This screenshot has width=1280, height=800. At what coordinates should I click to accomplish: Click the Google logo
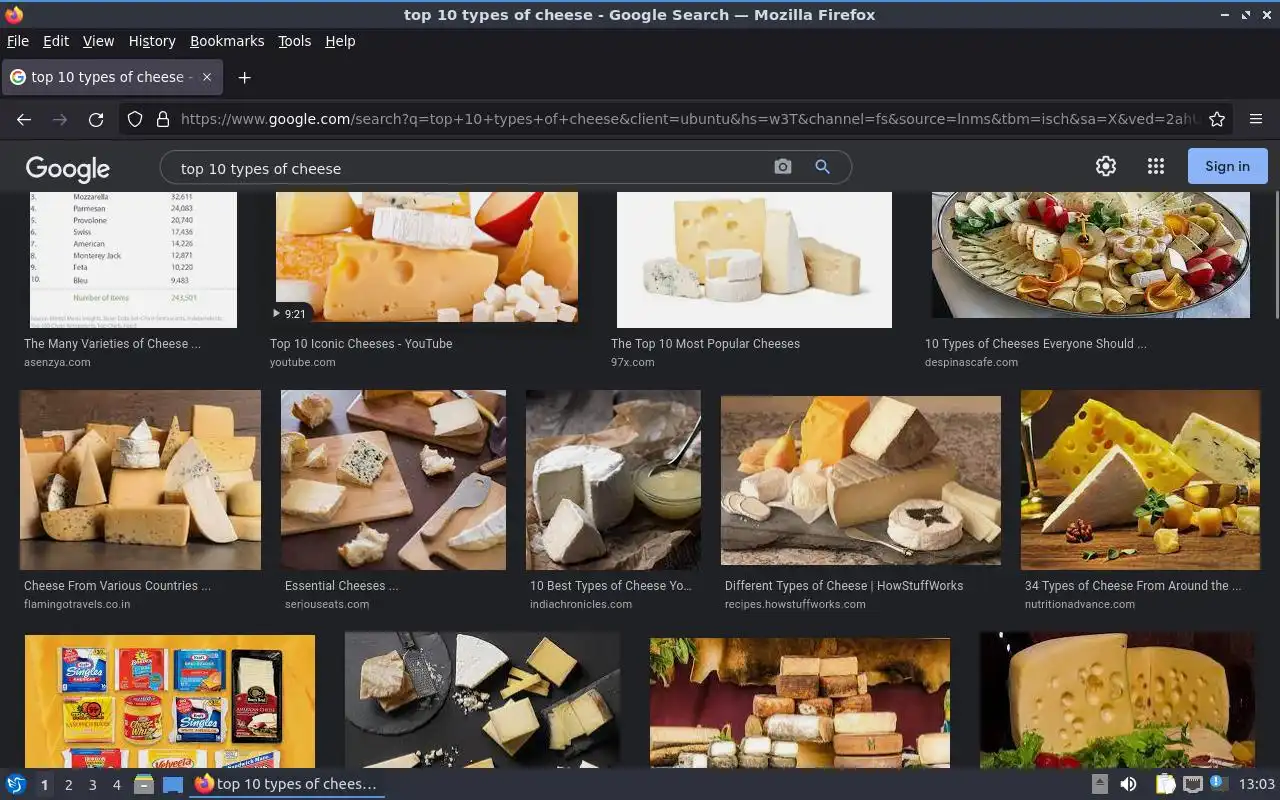68,169
